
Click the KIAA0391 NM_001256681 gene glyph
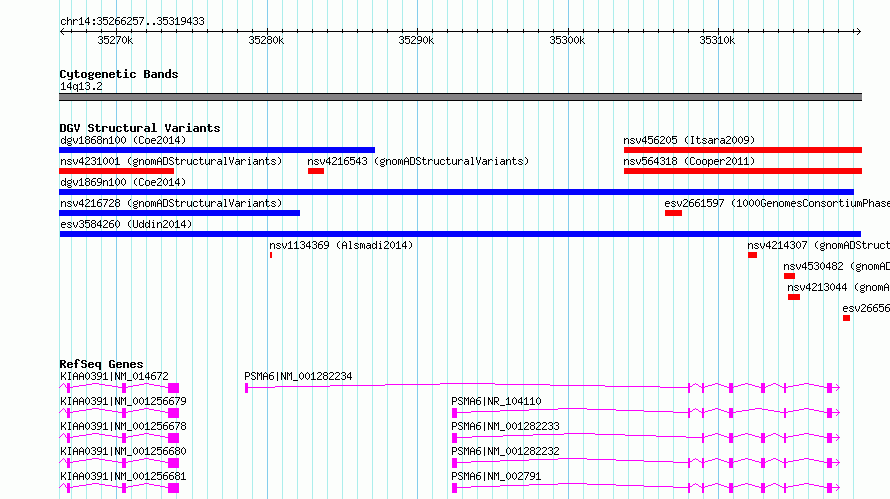click(119, 488)
